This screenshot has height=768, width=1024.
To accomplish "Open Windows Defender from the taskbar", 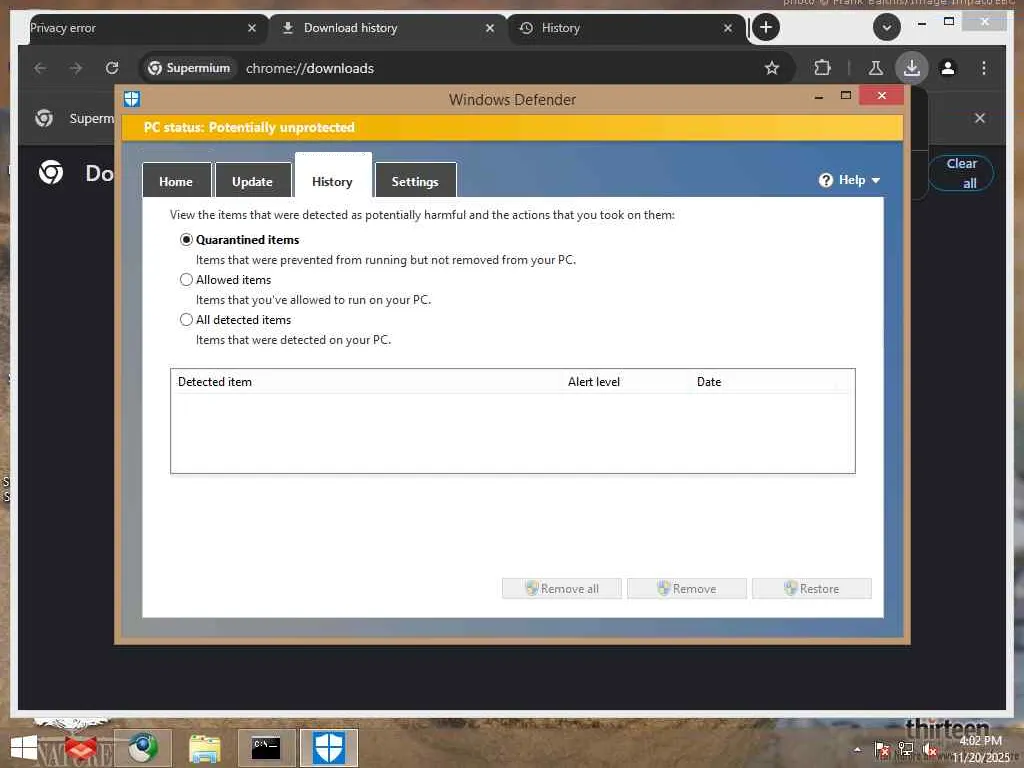I will coord(328,748).
